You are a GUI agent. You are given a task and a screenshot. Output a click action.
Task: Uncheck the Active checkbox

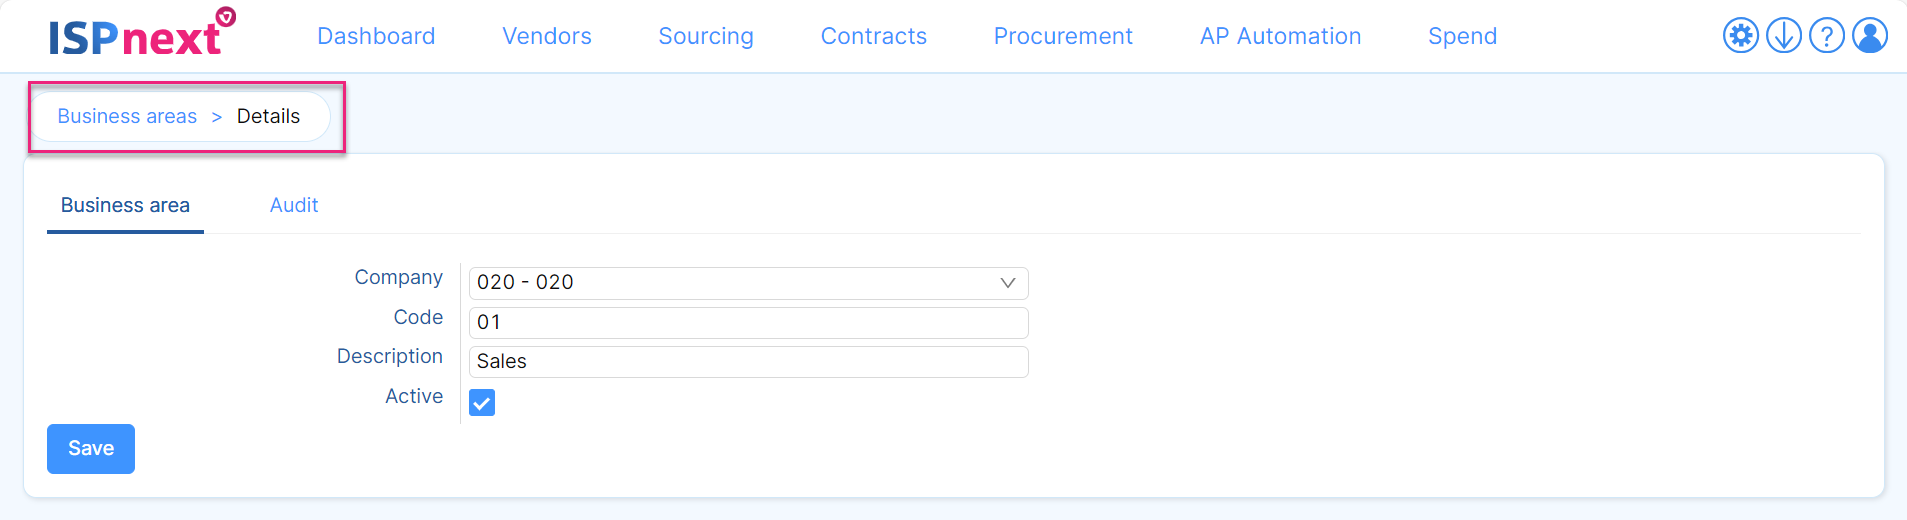482,403
